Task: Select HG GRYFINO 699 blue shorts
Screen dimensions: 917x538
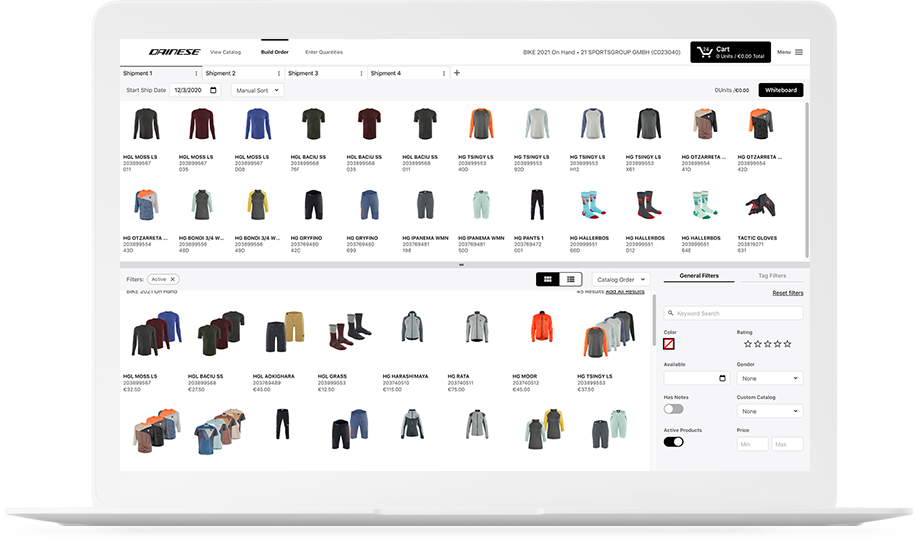Action: tap(369, 205)
